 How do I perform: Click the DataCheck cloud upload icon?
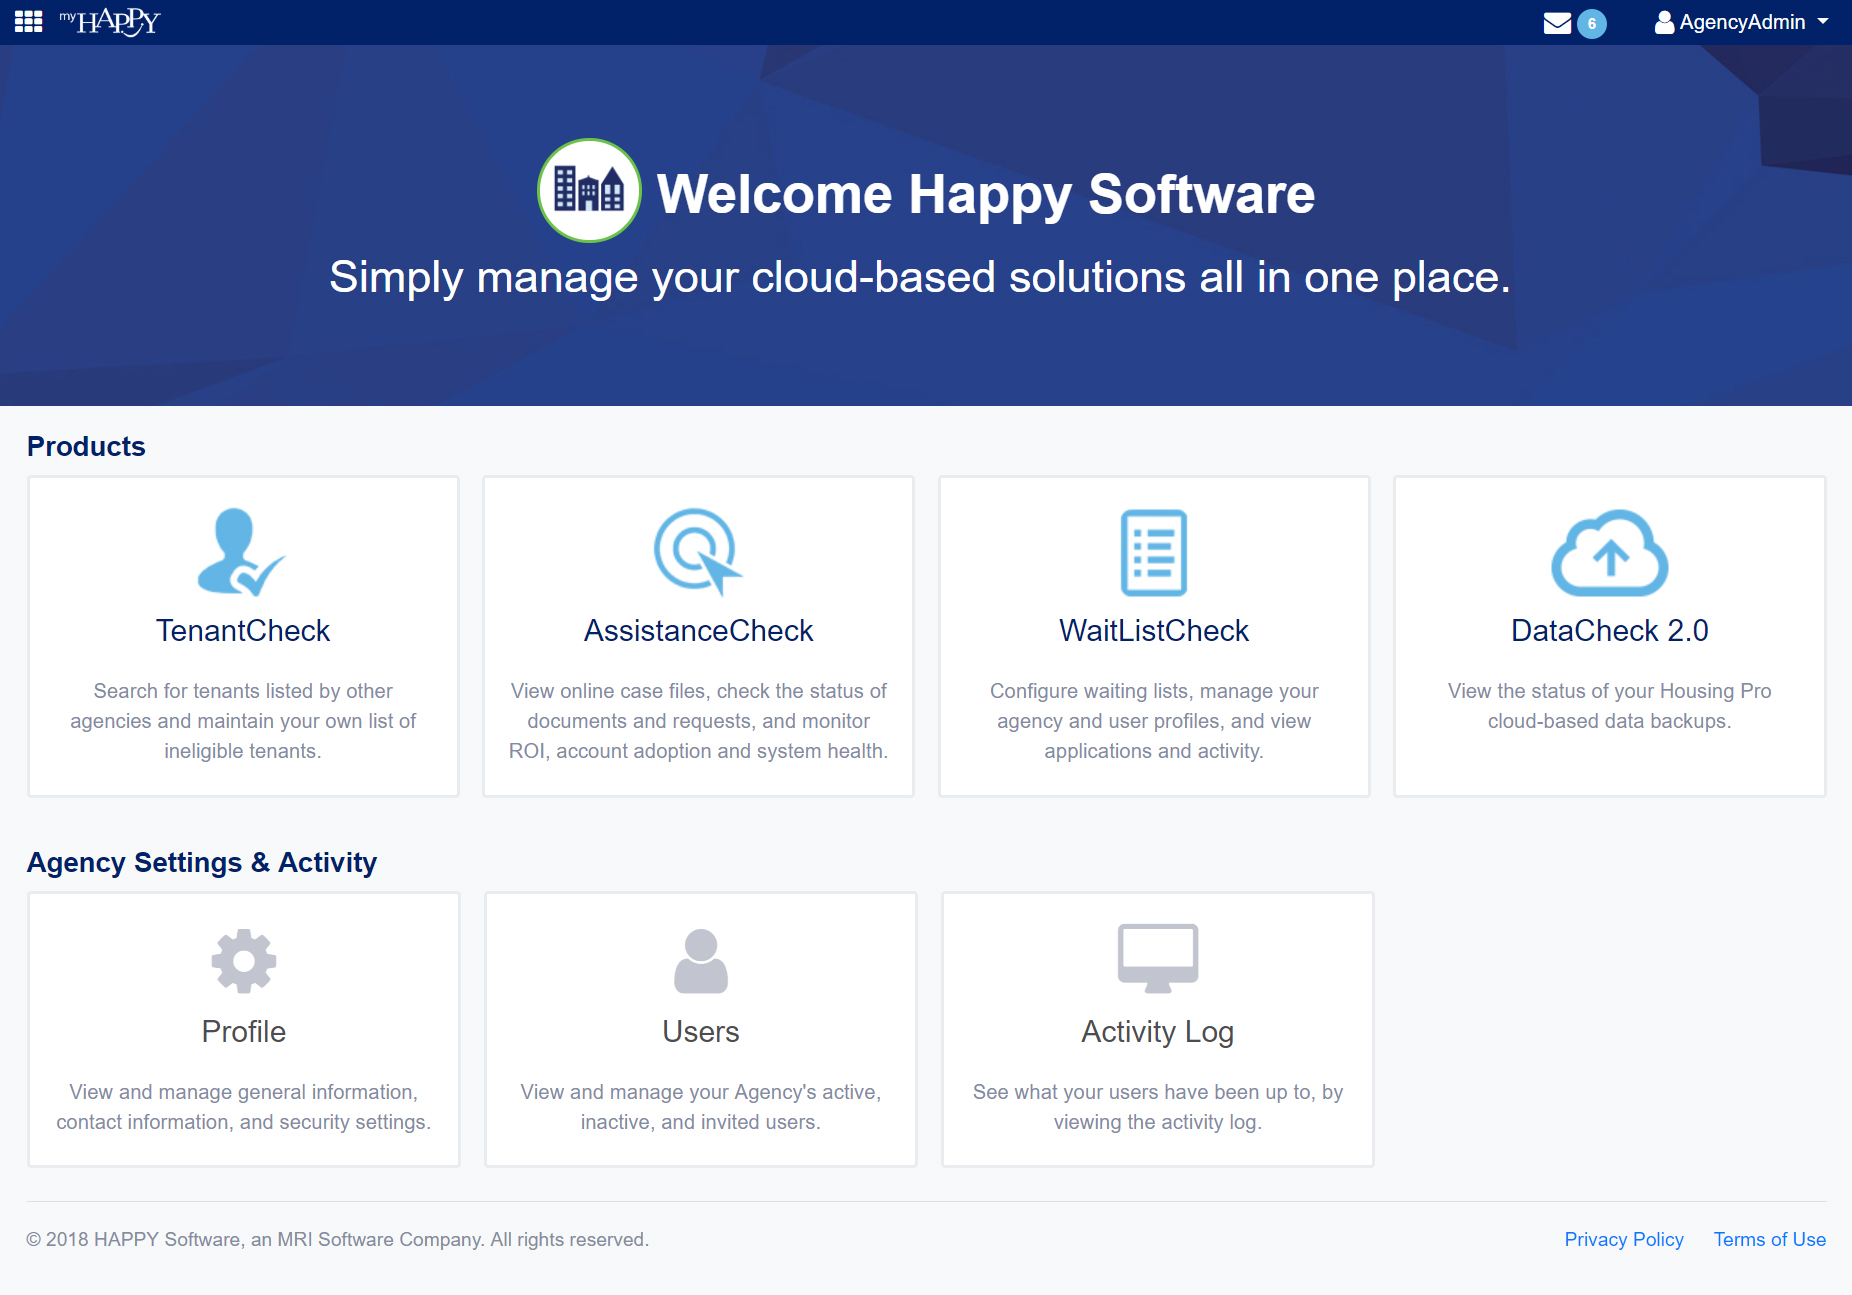coord(1609,552)
